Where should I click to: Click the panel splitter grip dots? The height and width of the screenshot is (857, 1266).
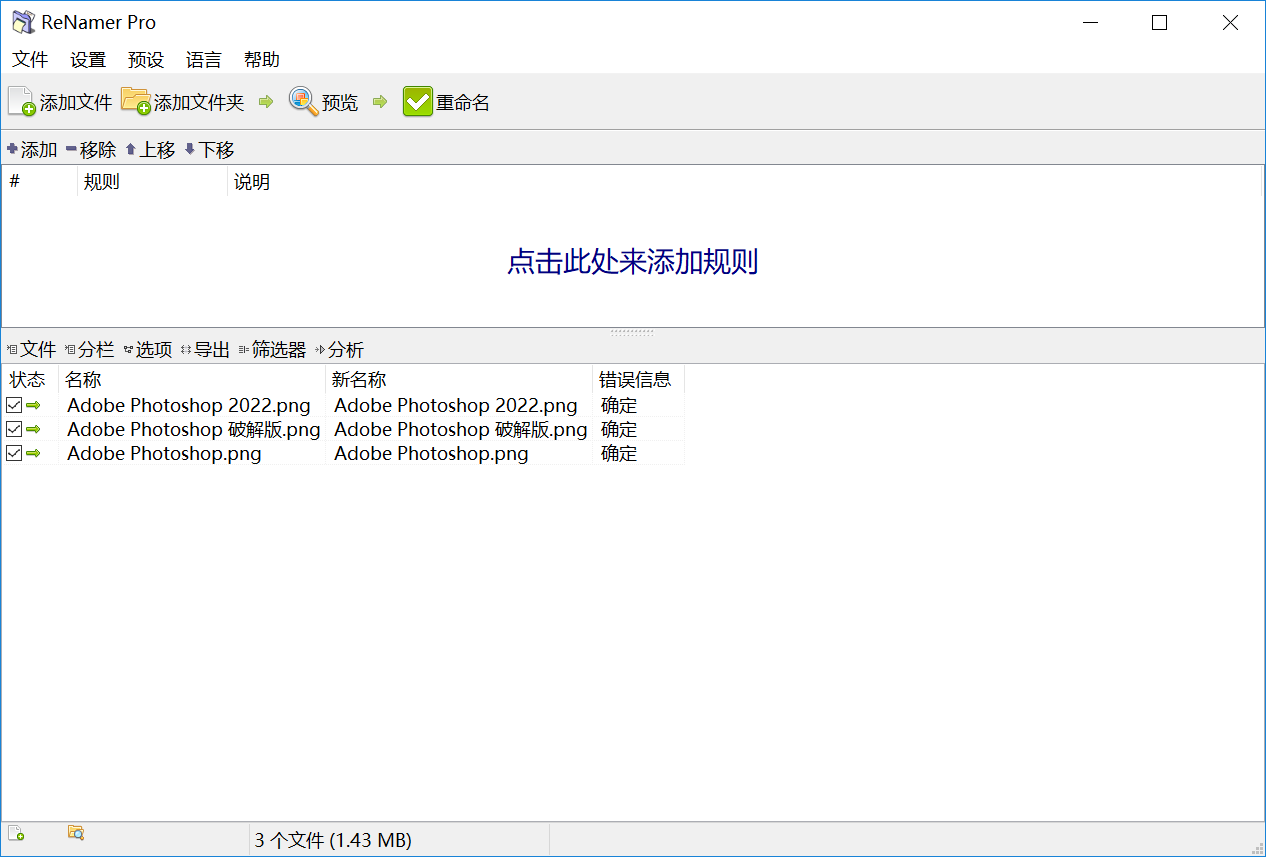[632, 332]
